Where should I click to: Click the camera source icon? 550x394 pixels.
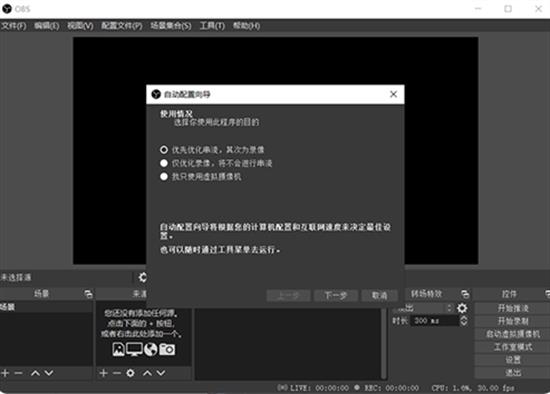tap(167, 349)
